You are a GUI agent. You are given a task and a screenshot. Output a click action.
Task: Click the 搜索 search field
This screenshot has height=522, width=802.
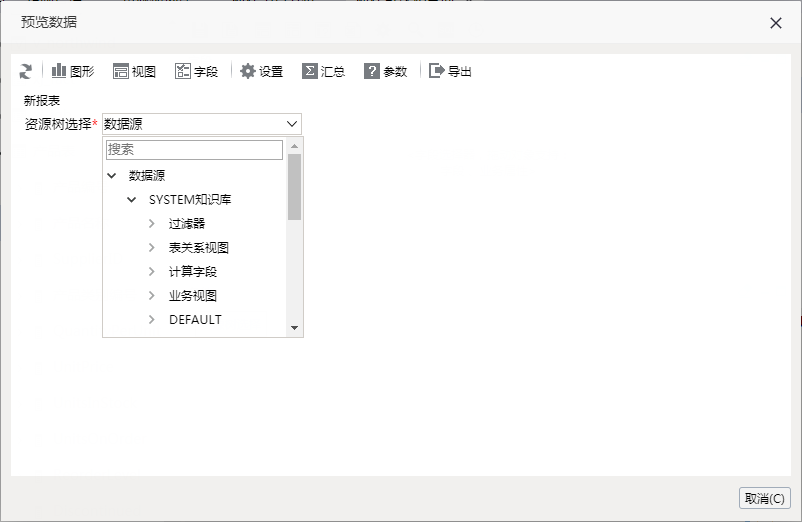[x=194, y=150]
